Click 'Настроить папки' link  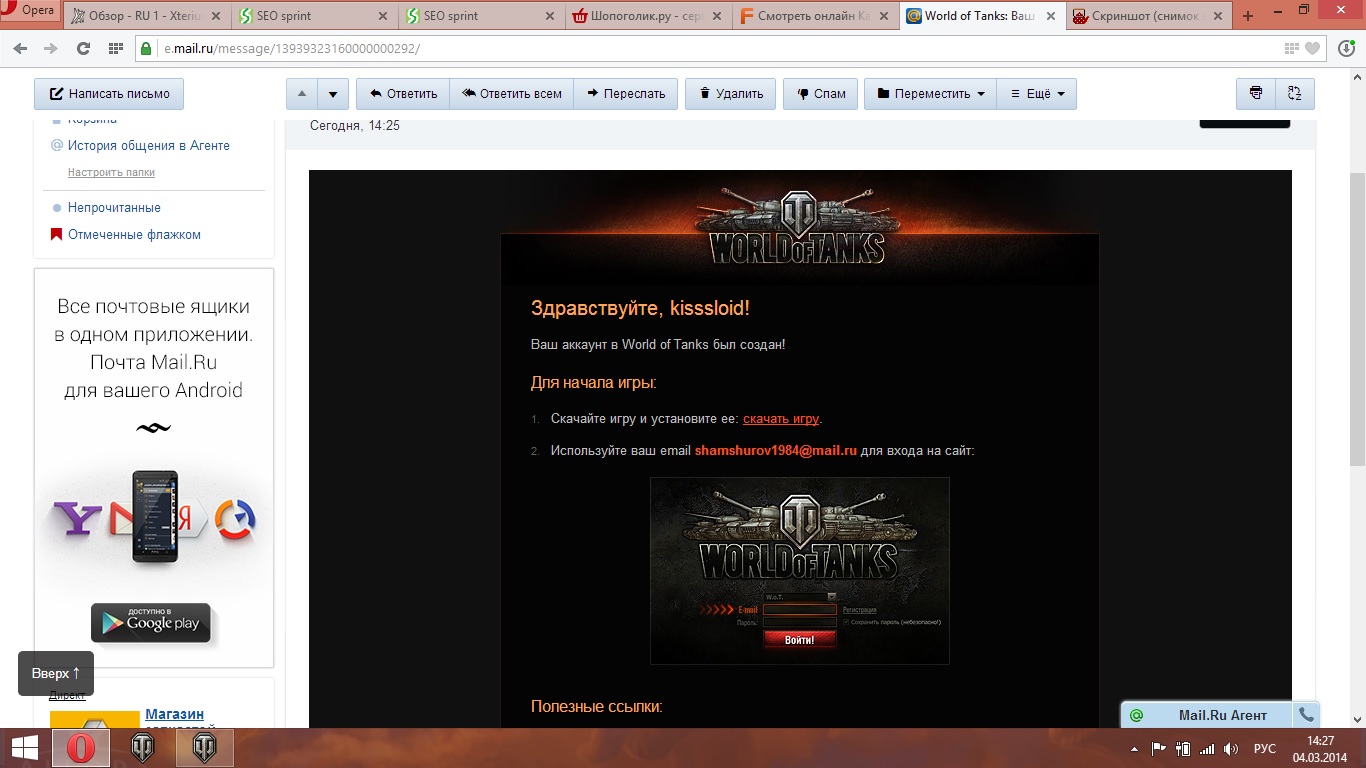tap(111, 172)
